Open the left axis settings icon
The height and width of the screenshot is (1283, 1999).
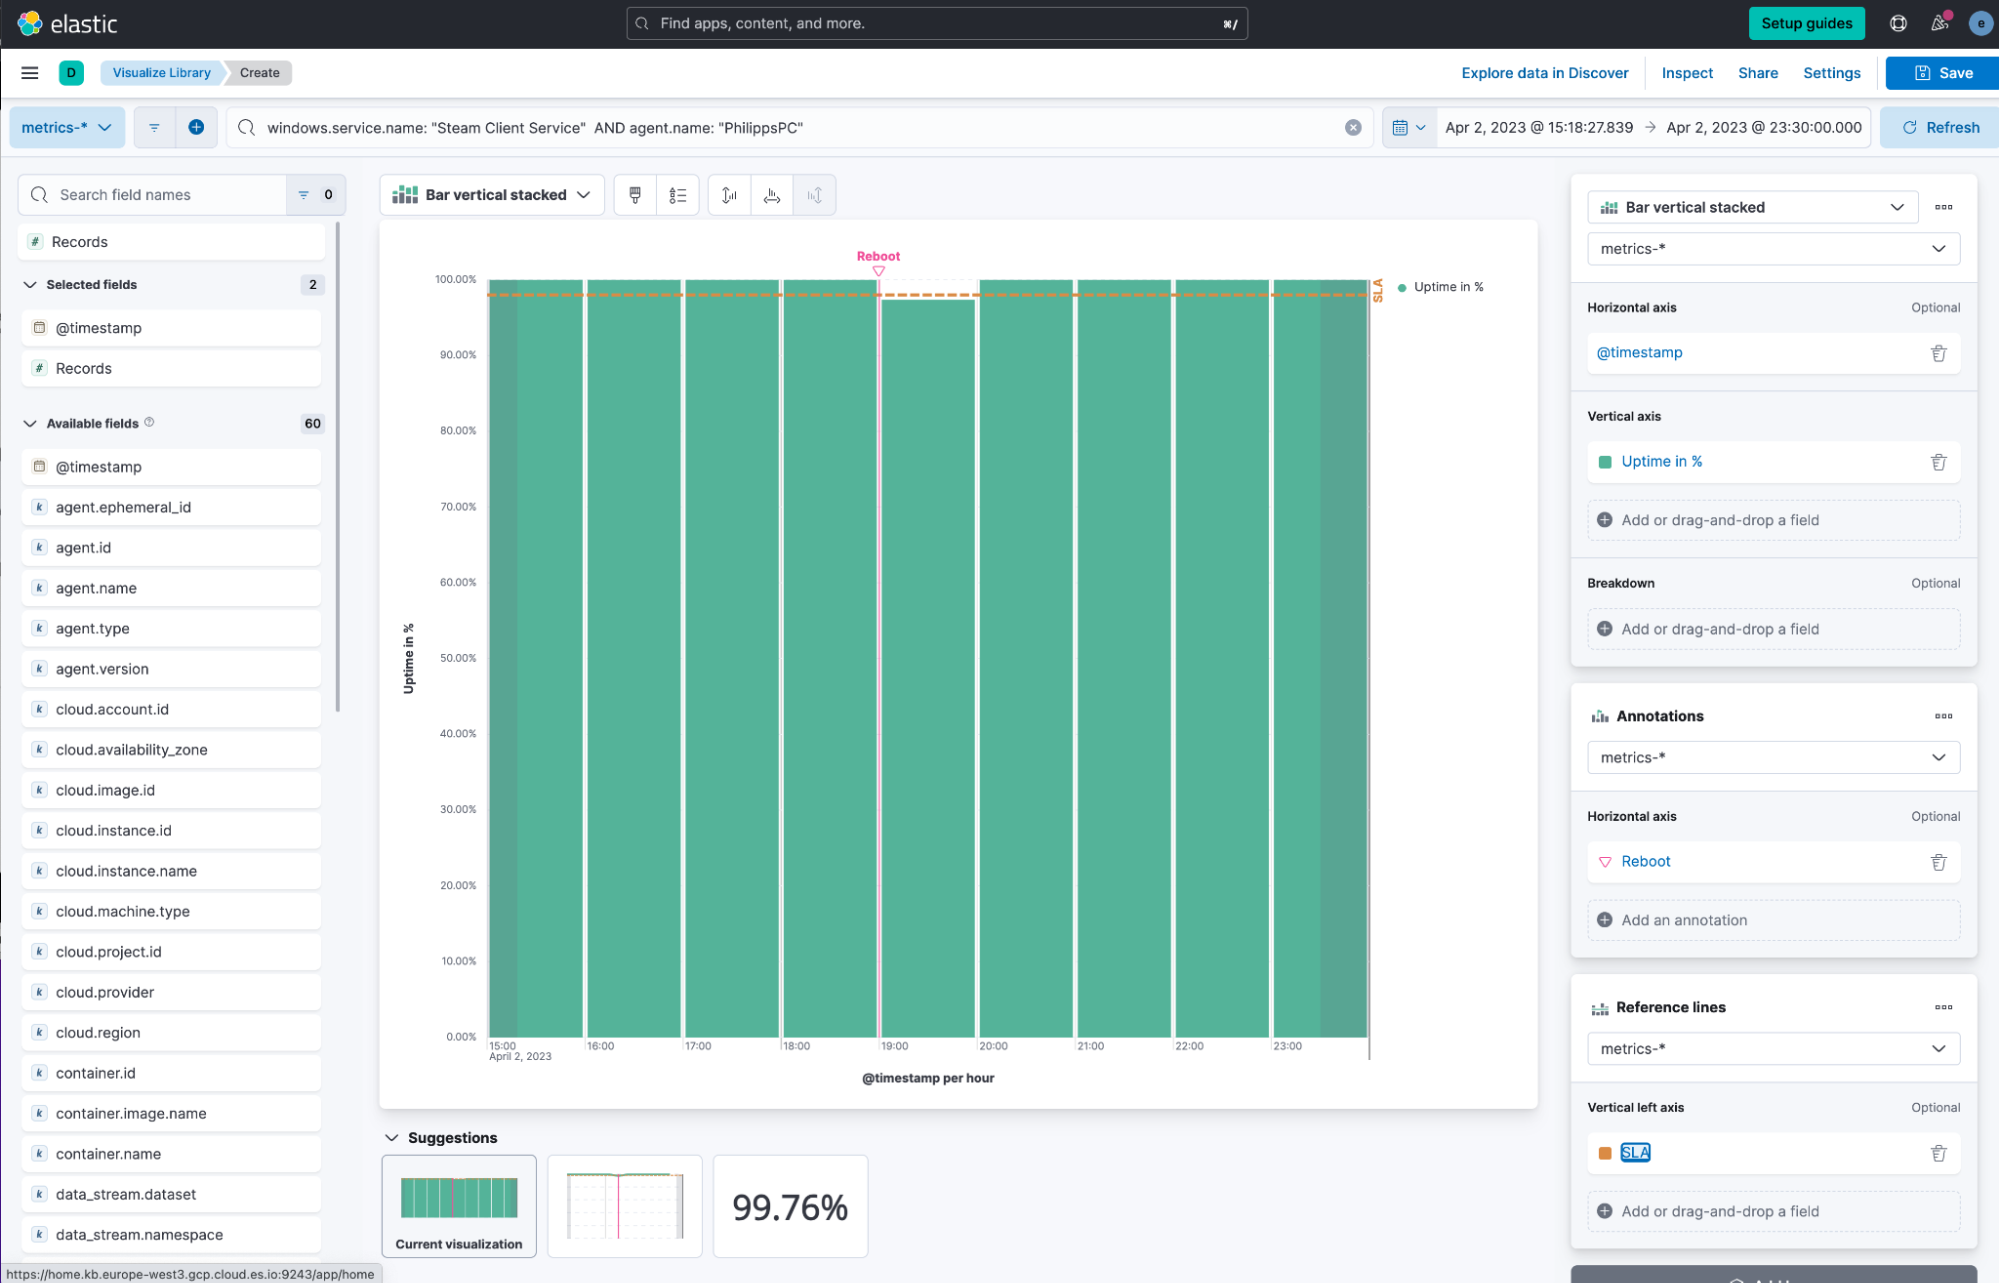coord(729,195)
